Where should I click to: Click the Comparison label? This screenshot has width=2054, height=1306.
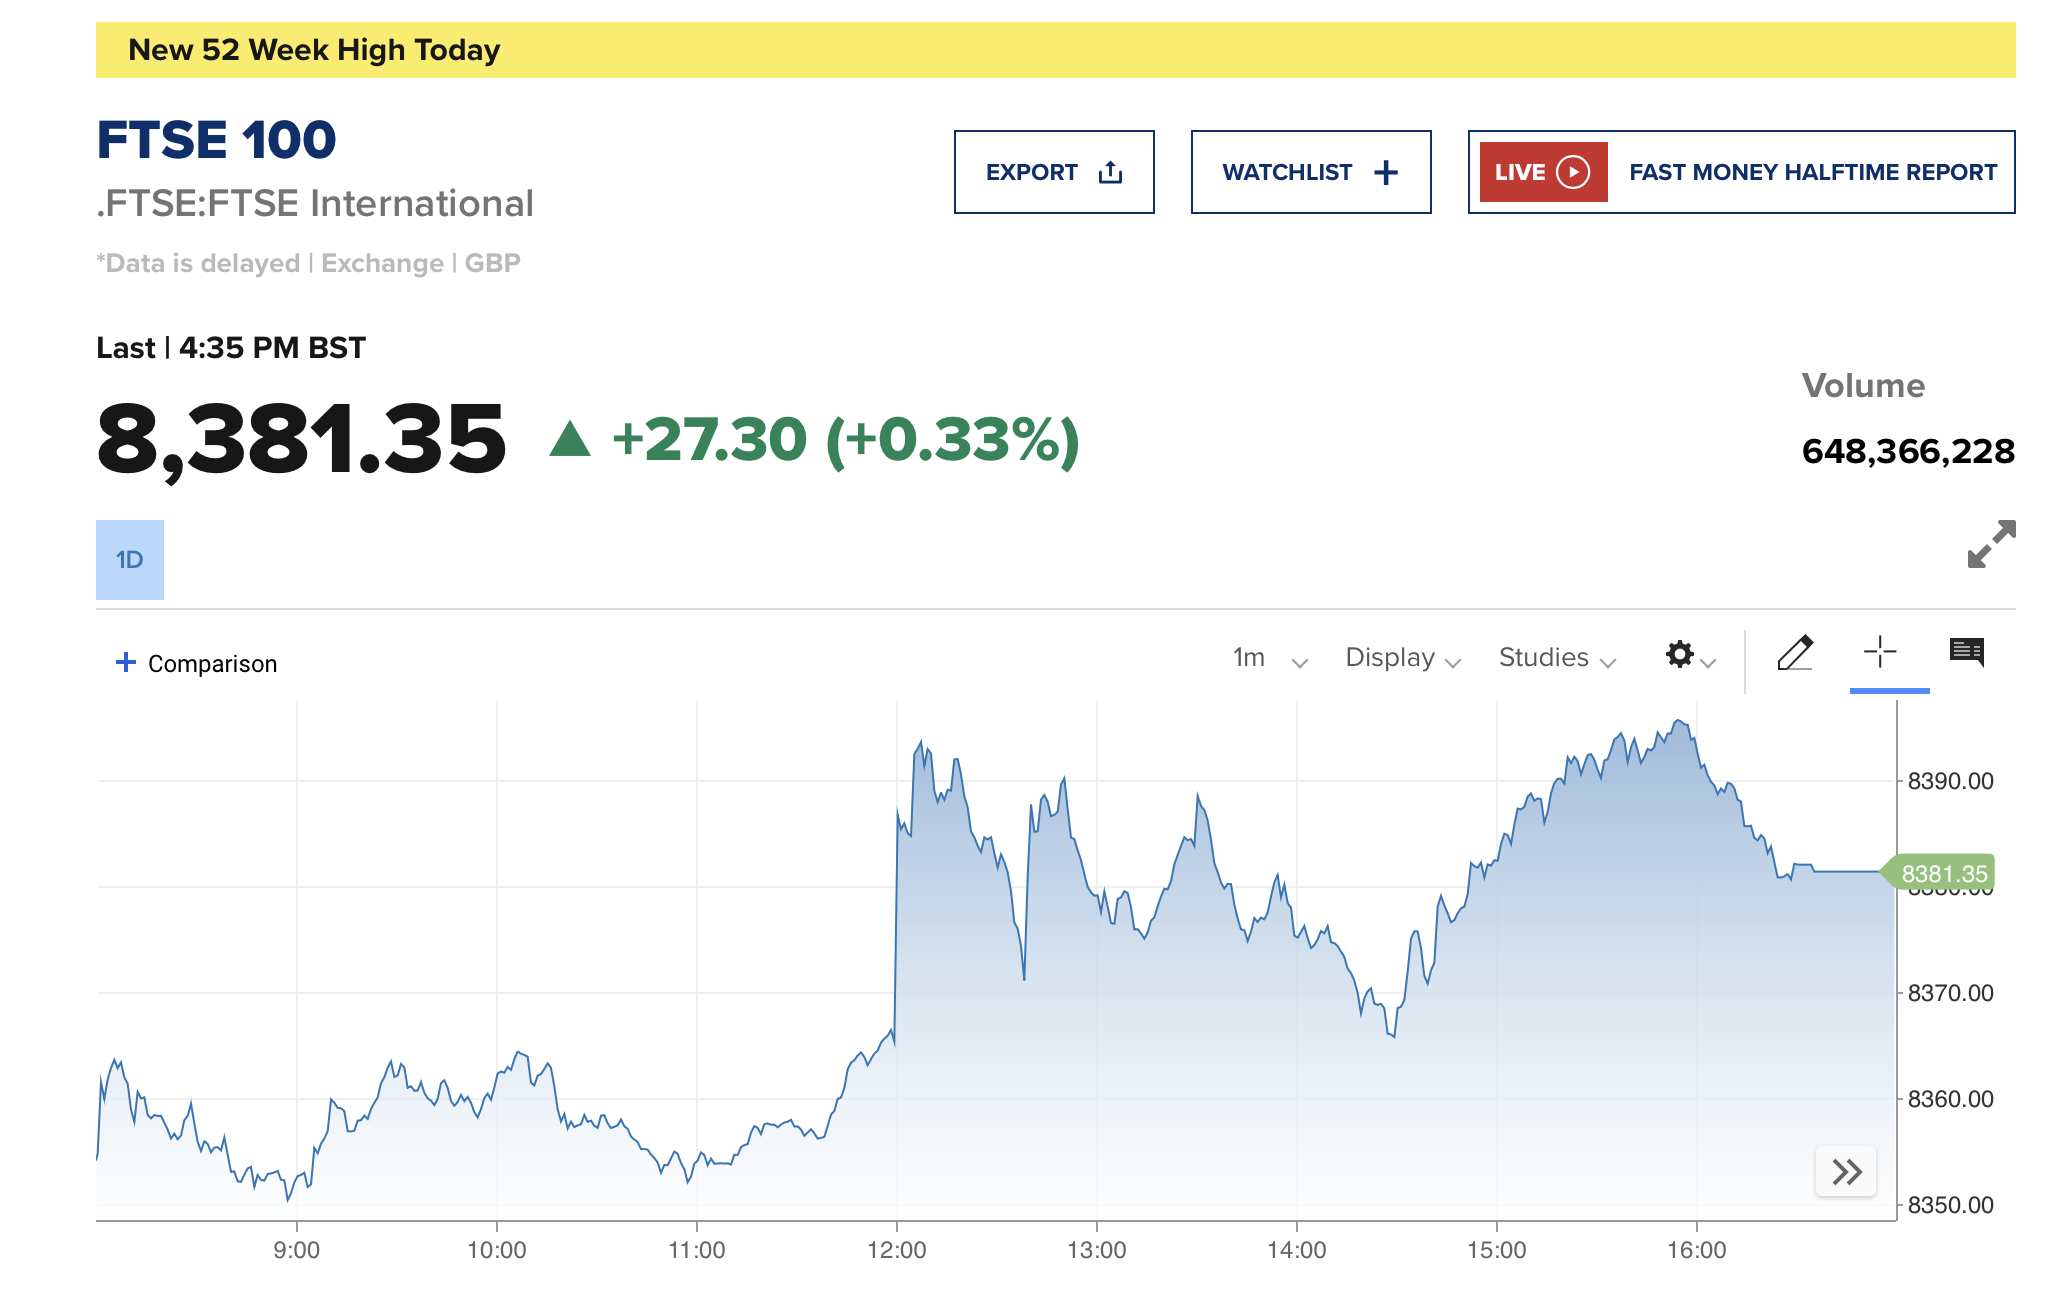[x=212, y=664]
